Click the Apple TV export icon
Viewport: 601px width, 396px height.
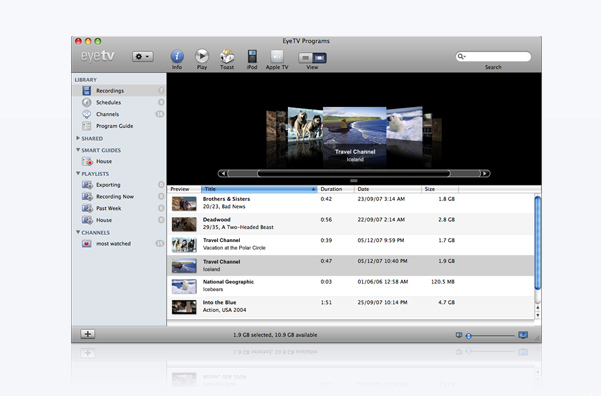pos(277,56)
